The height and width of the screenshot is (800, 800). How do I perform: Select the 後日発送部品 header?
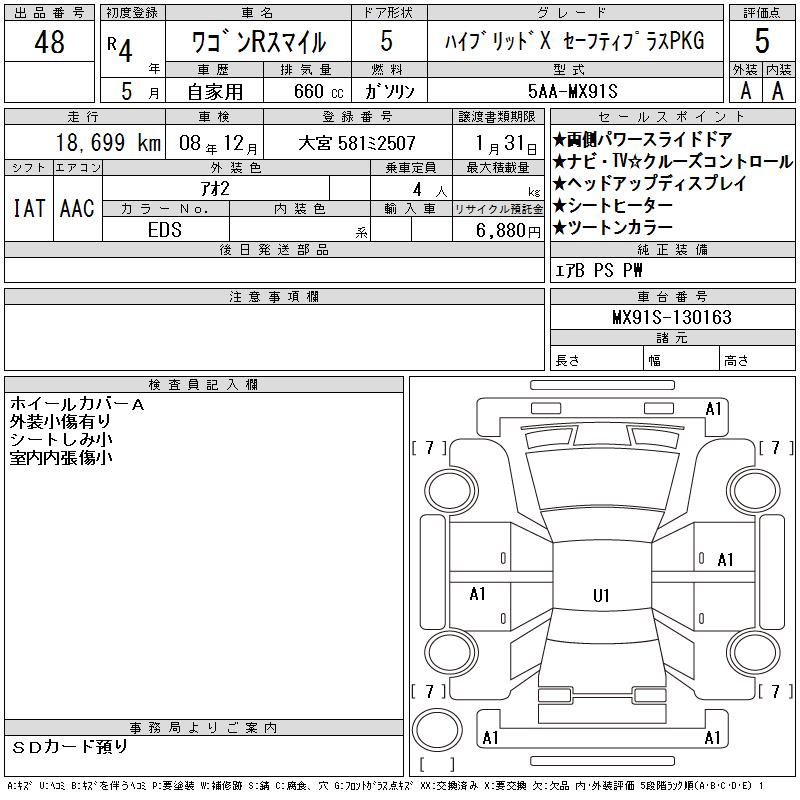click(x=274, y=249)
